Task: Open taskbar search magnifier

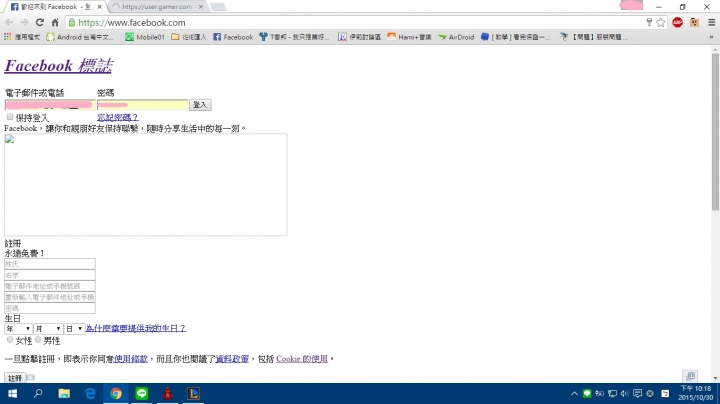Action: [x=38, y=393]
